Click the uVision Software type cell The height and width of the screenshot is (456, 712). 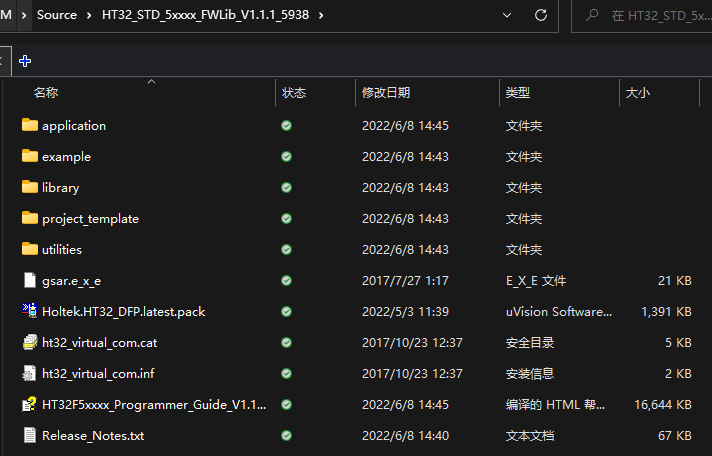click(559, 312)
